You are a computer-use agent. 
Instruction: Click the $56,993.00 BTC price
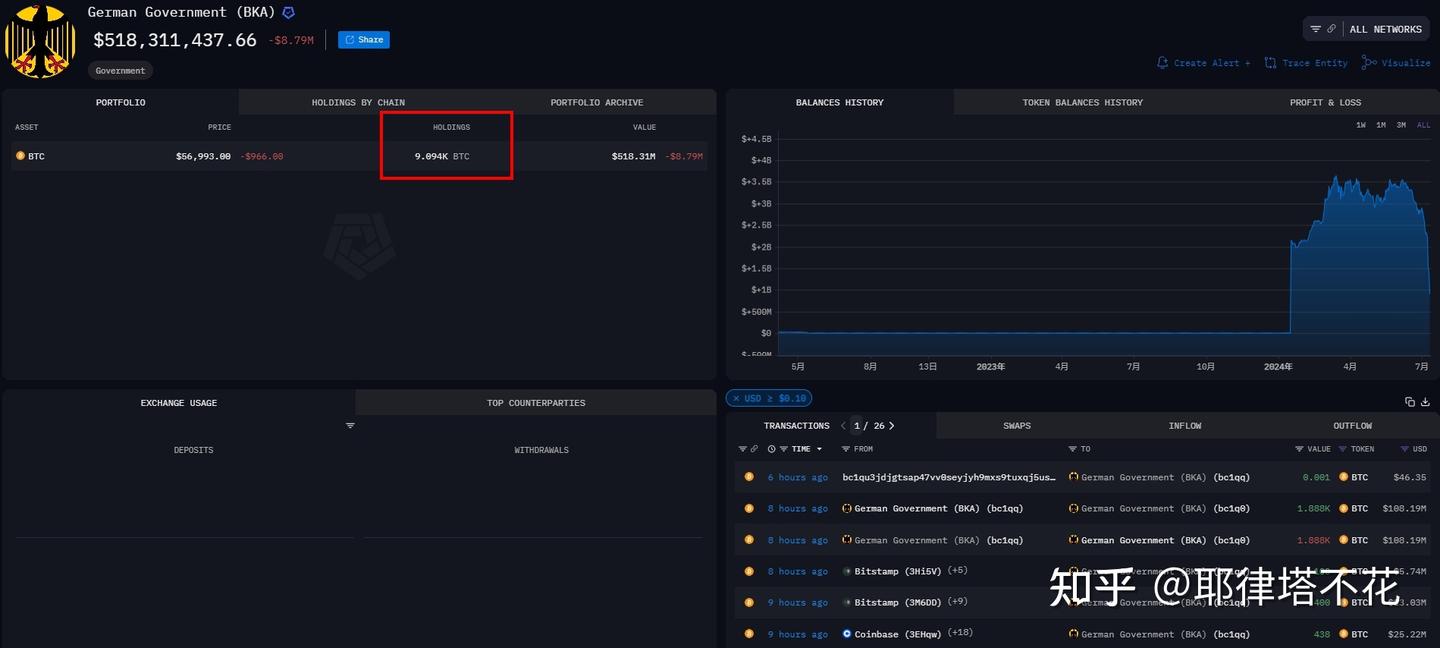[203, 156]
